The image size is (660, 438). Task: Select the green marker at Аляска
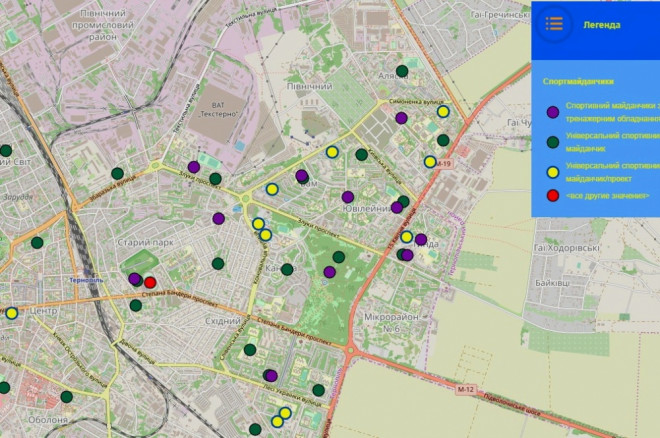click(x=401, y=71)
